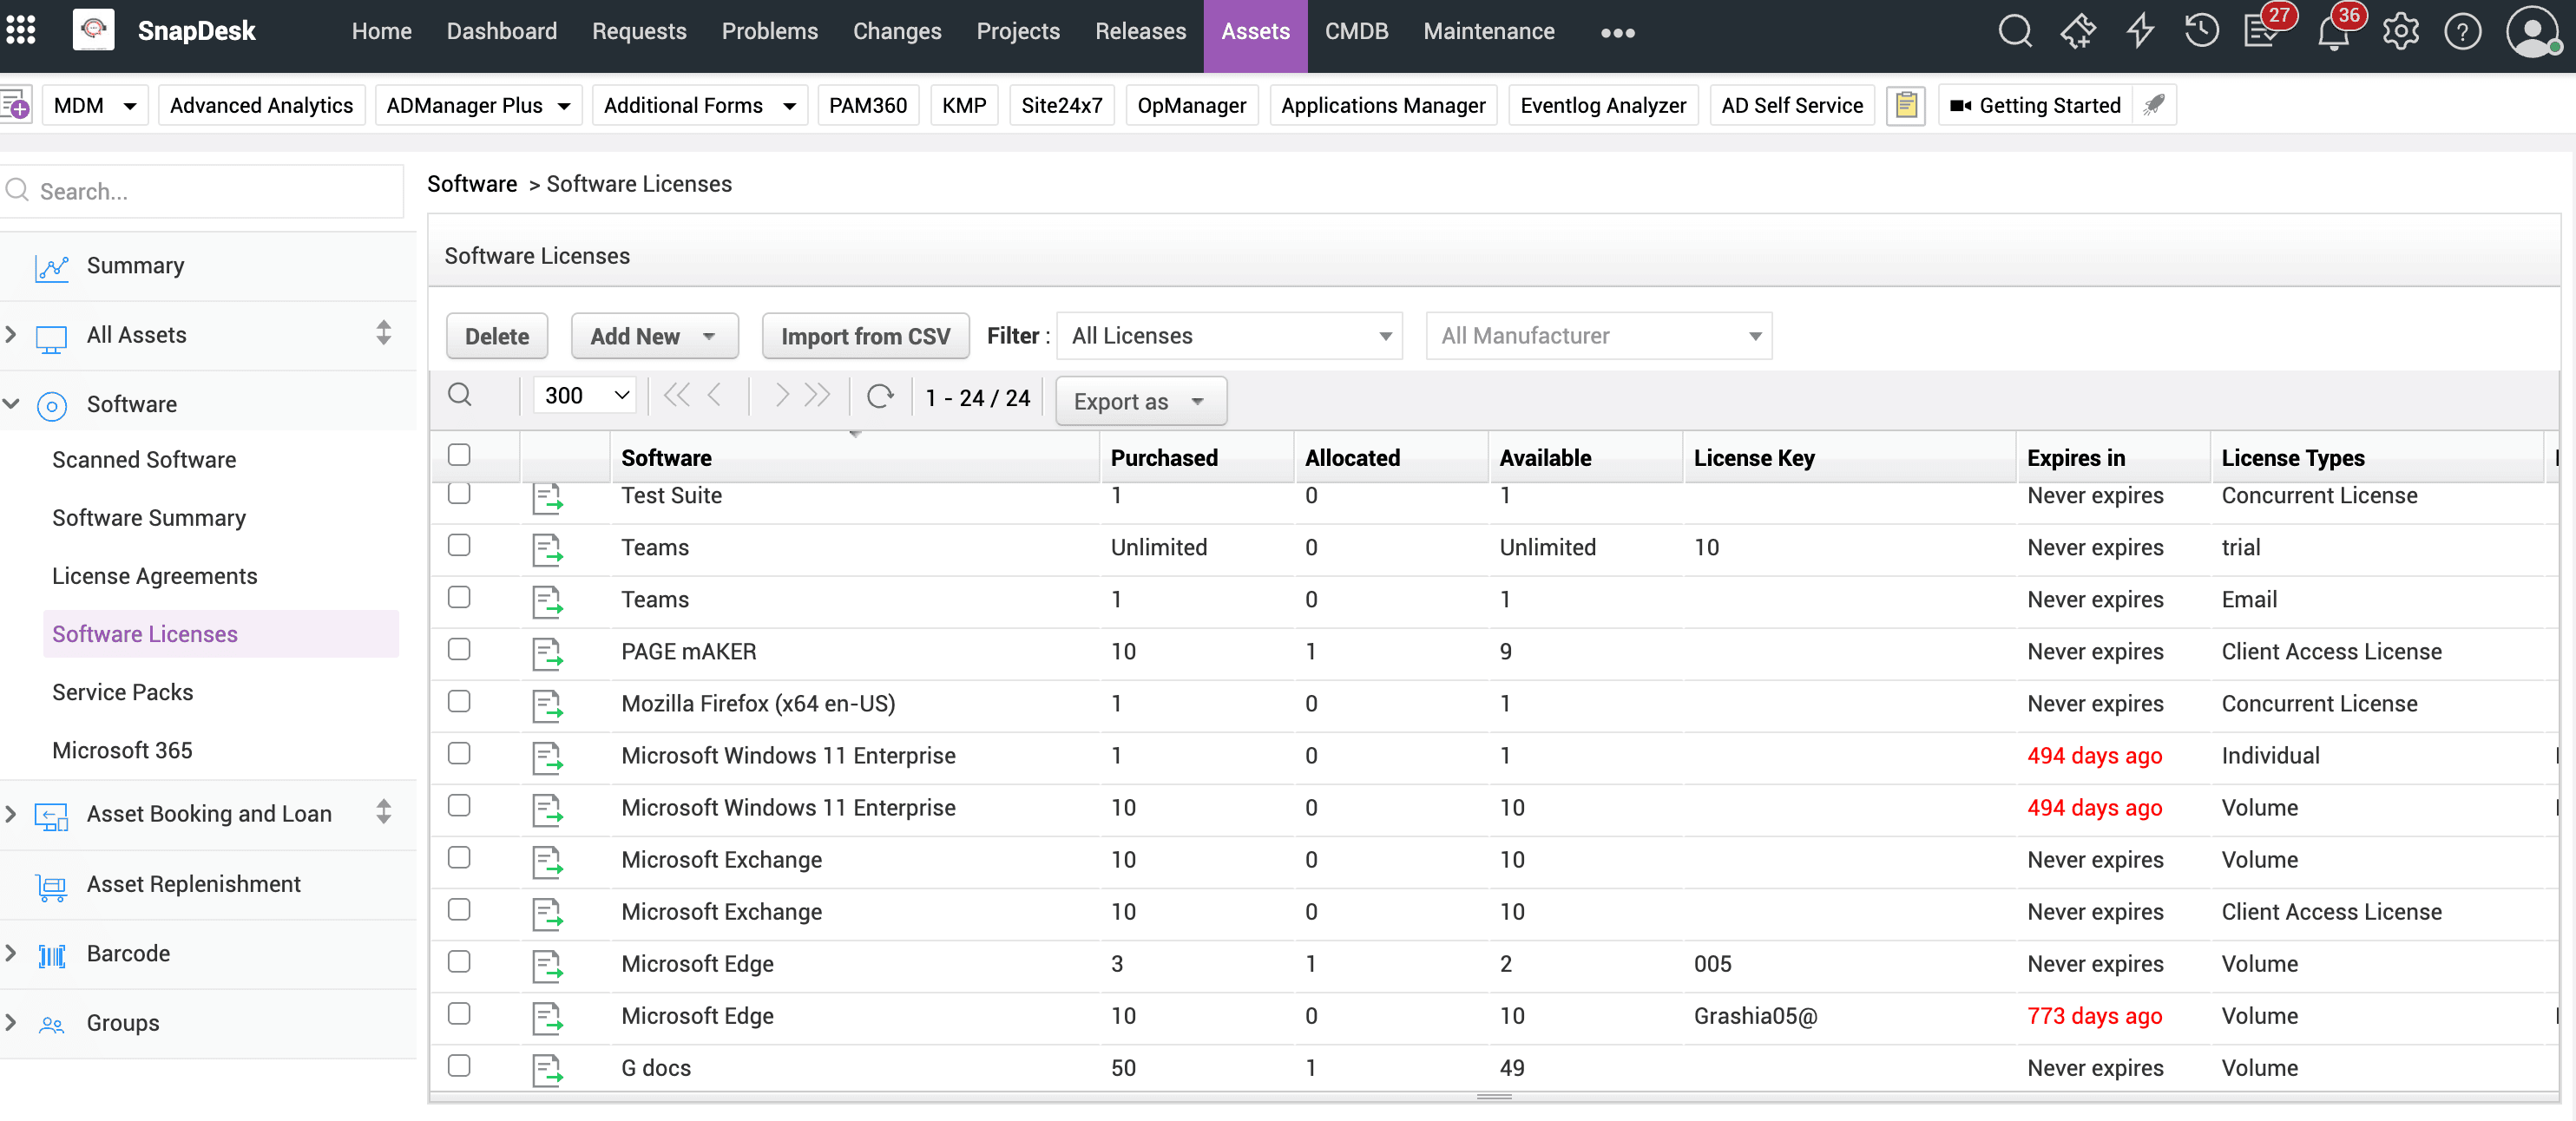Open Advanced Analytics button
Image resolution: width=2576 pixels, height=1121 pixels.
click(x=261, y=105)
